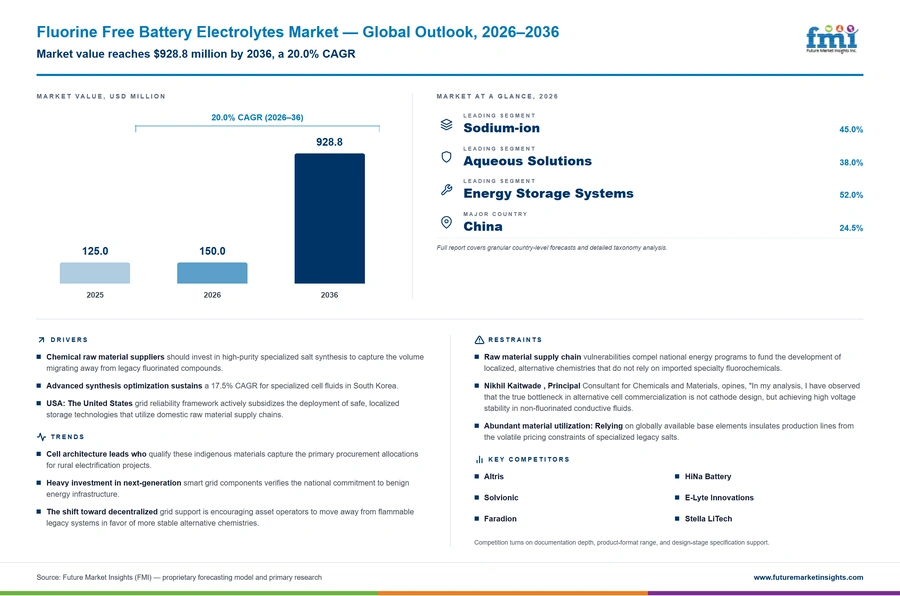The width and height of the screenshot is (900, 596).
Task: Click the location pin icon beside China
Action: click(446, 222)
